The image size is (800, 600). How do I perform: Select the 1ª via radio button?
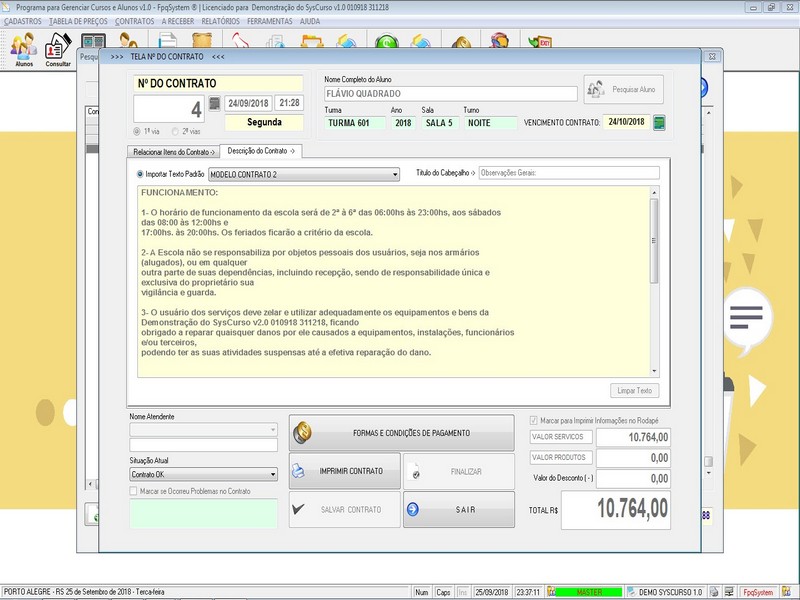(137, 132)
